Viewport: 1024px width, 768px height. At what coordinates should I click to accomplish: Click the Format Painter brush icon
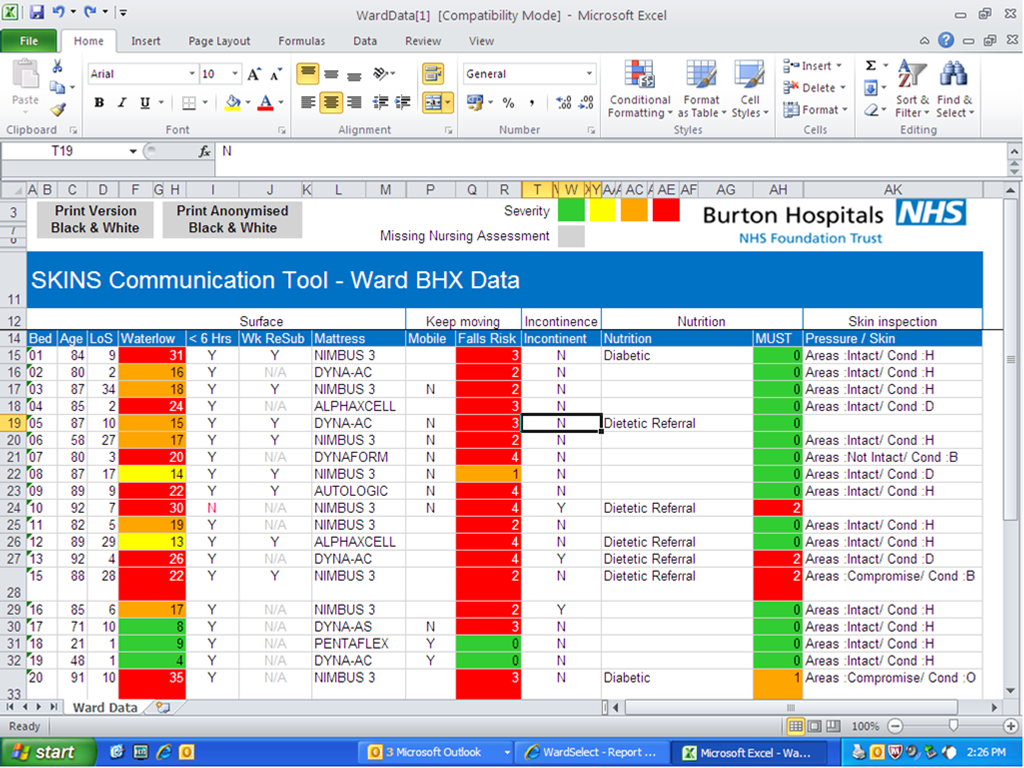[x=58, y=110]
